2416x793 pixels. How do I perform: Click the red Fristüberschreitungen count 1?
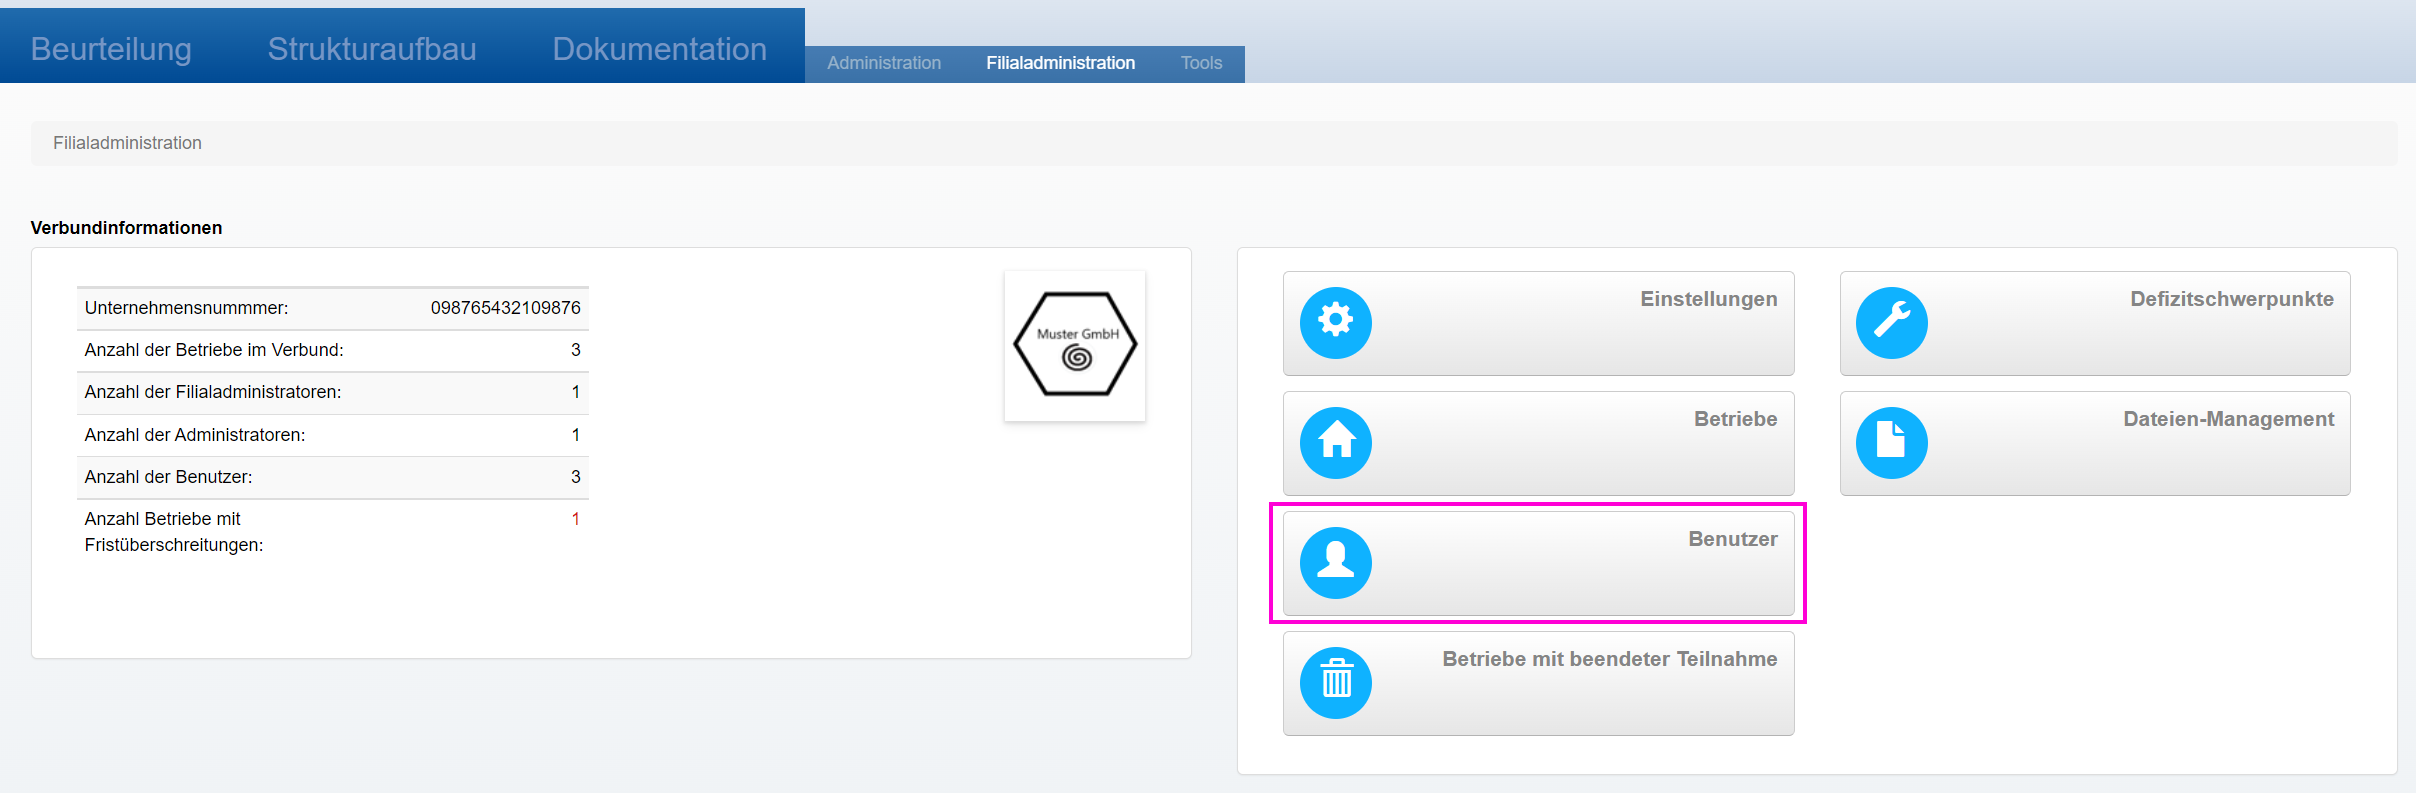pos(575,519)
